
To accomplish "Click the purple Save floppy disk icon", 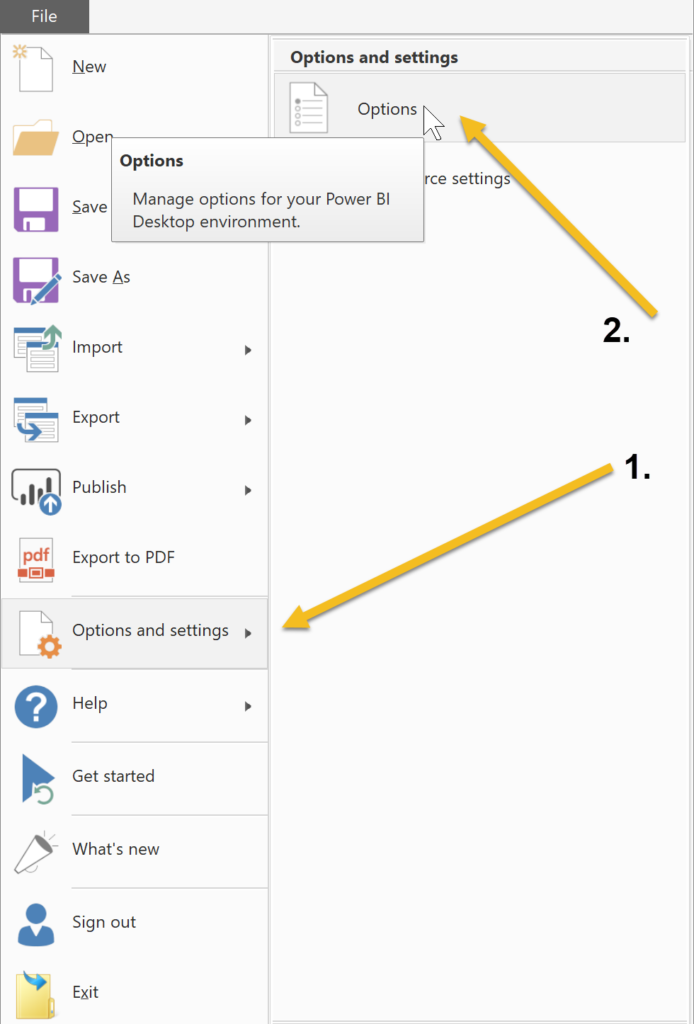I will (x=35, y=209).
